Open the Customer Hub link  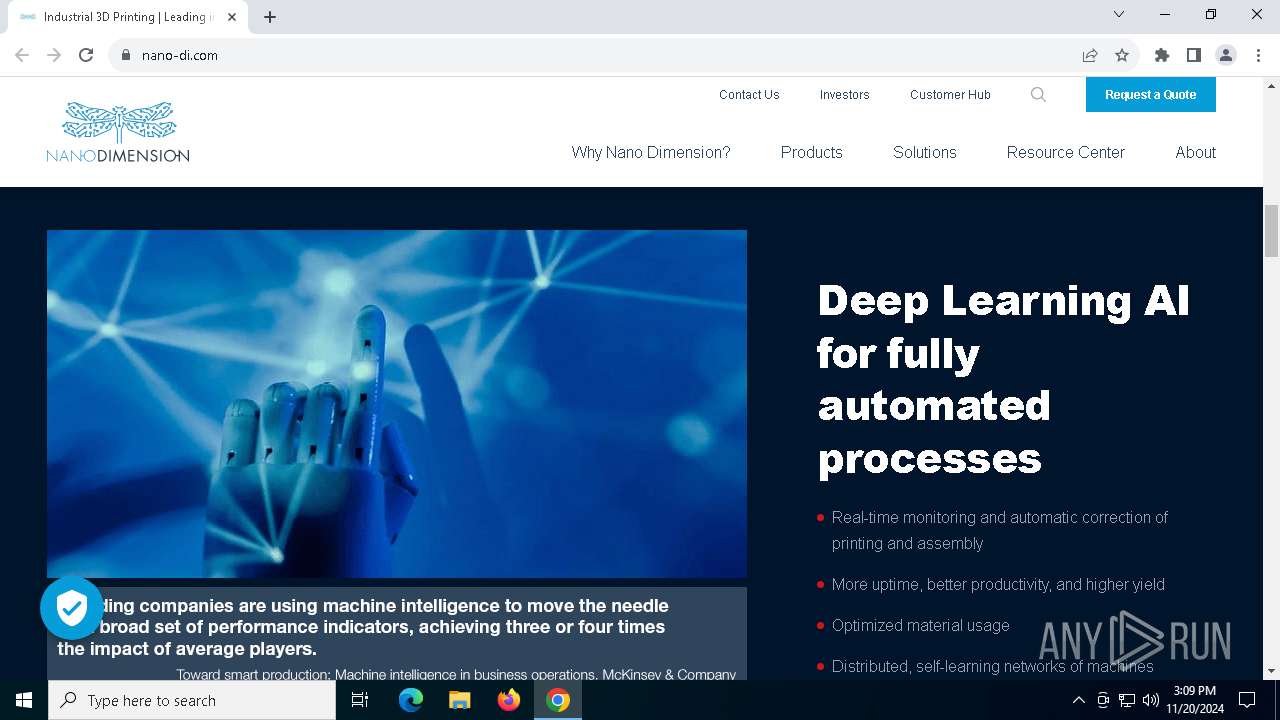pyautogui.click(x=950, y=95)
